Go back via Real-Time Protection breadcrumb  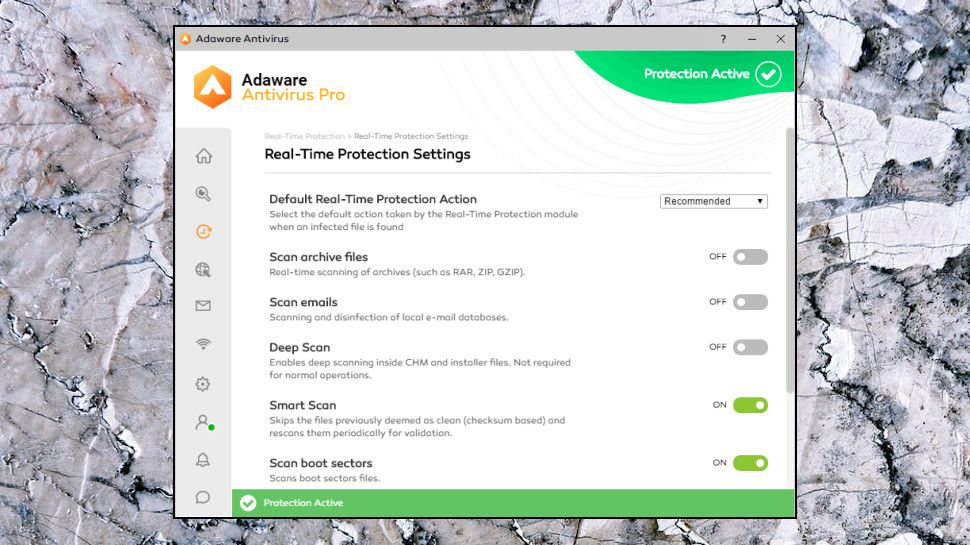(x=304, y=136)
